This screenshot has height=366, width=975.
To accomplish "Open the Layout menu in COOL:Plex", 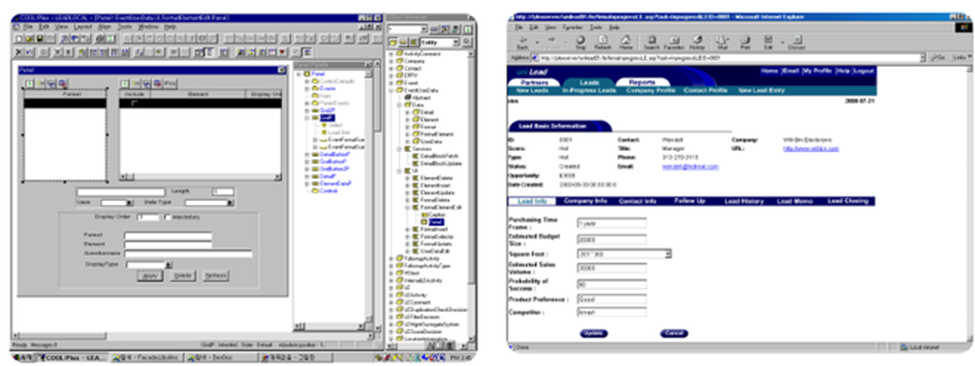I will [83, 27].
